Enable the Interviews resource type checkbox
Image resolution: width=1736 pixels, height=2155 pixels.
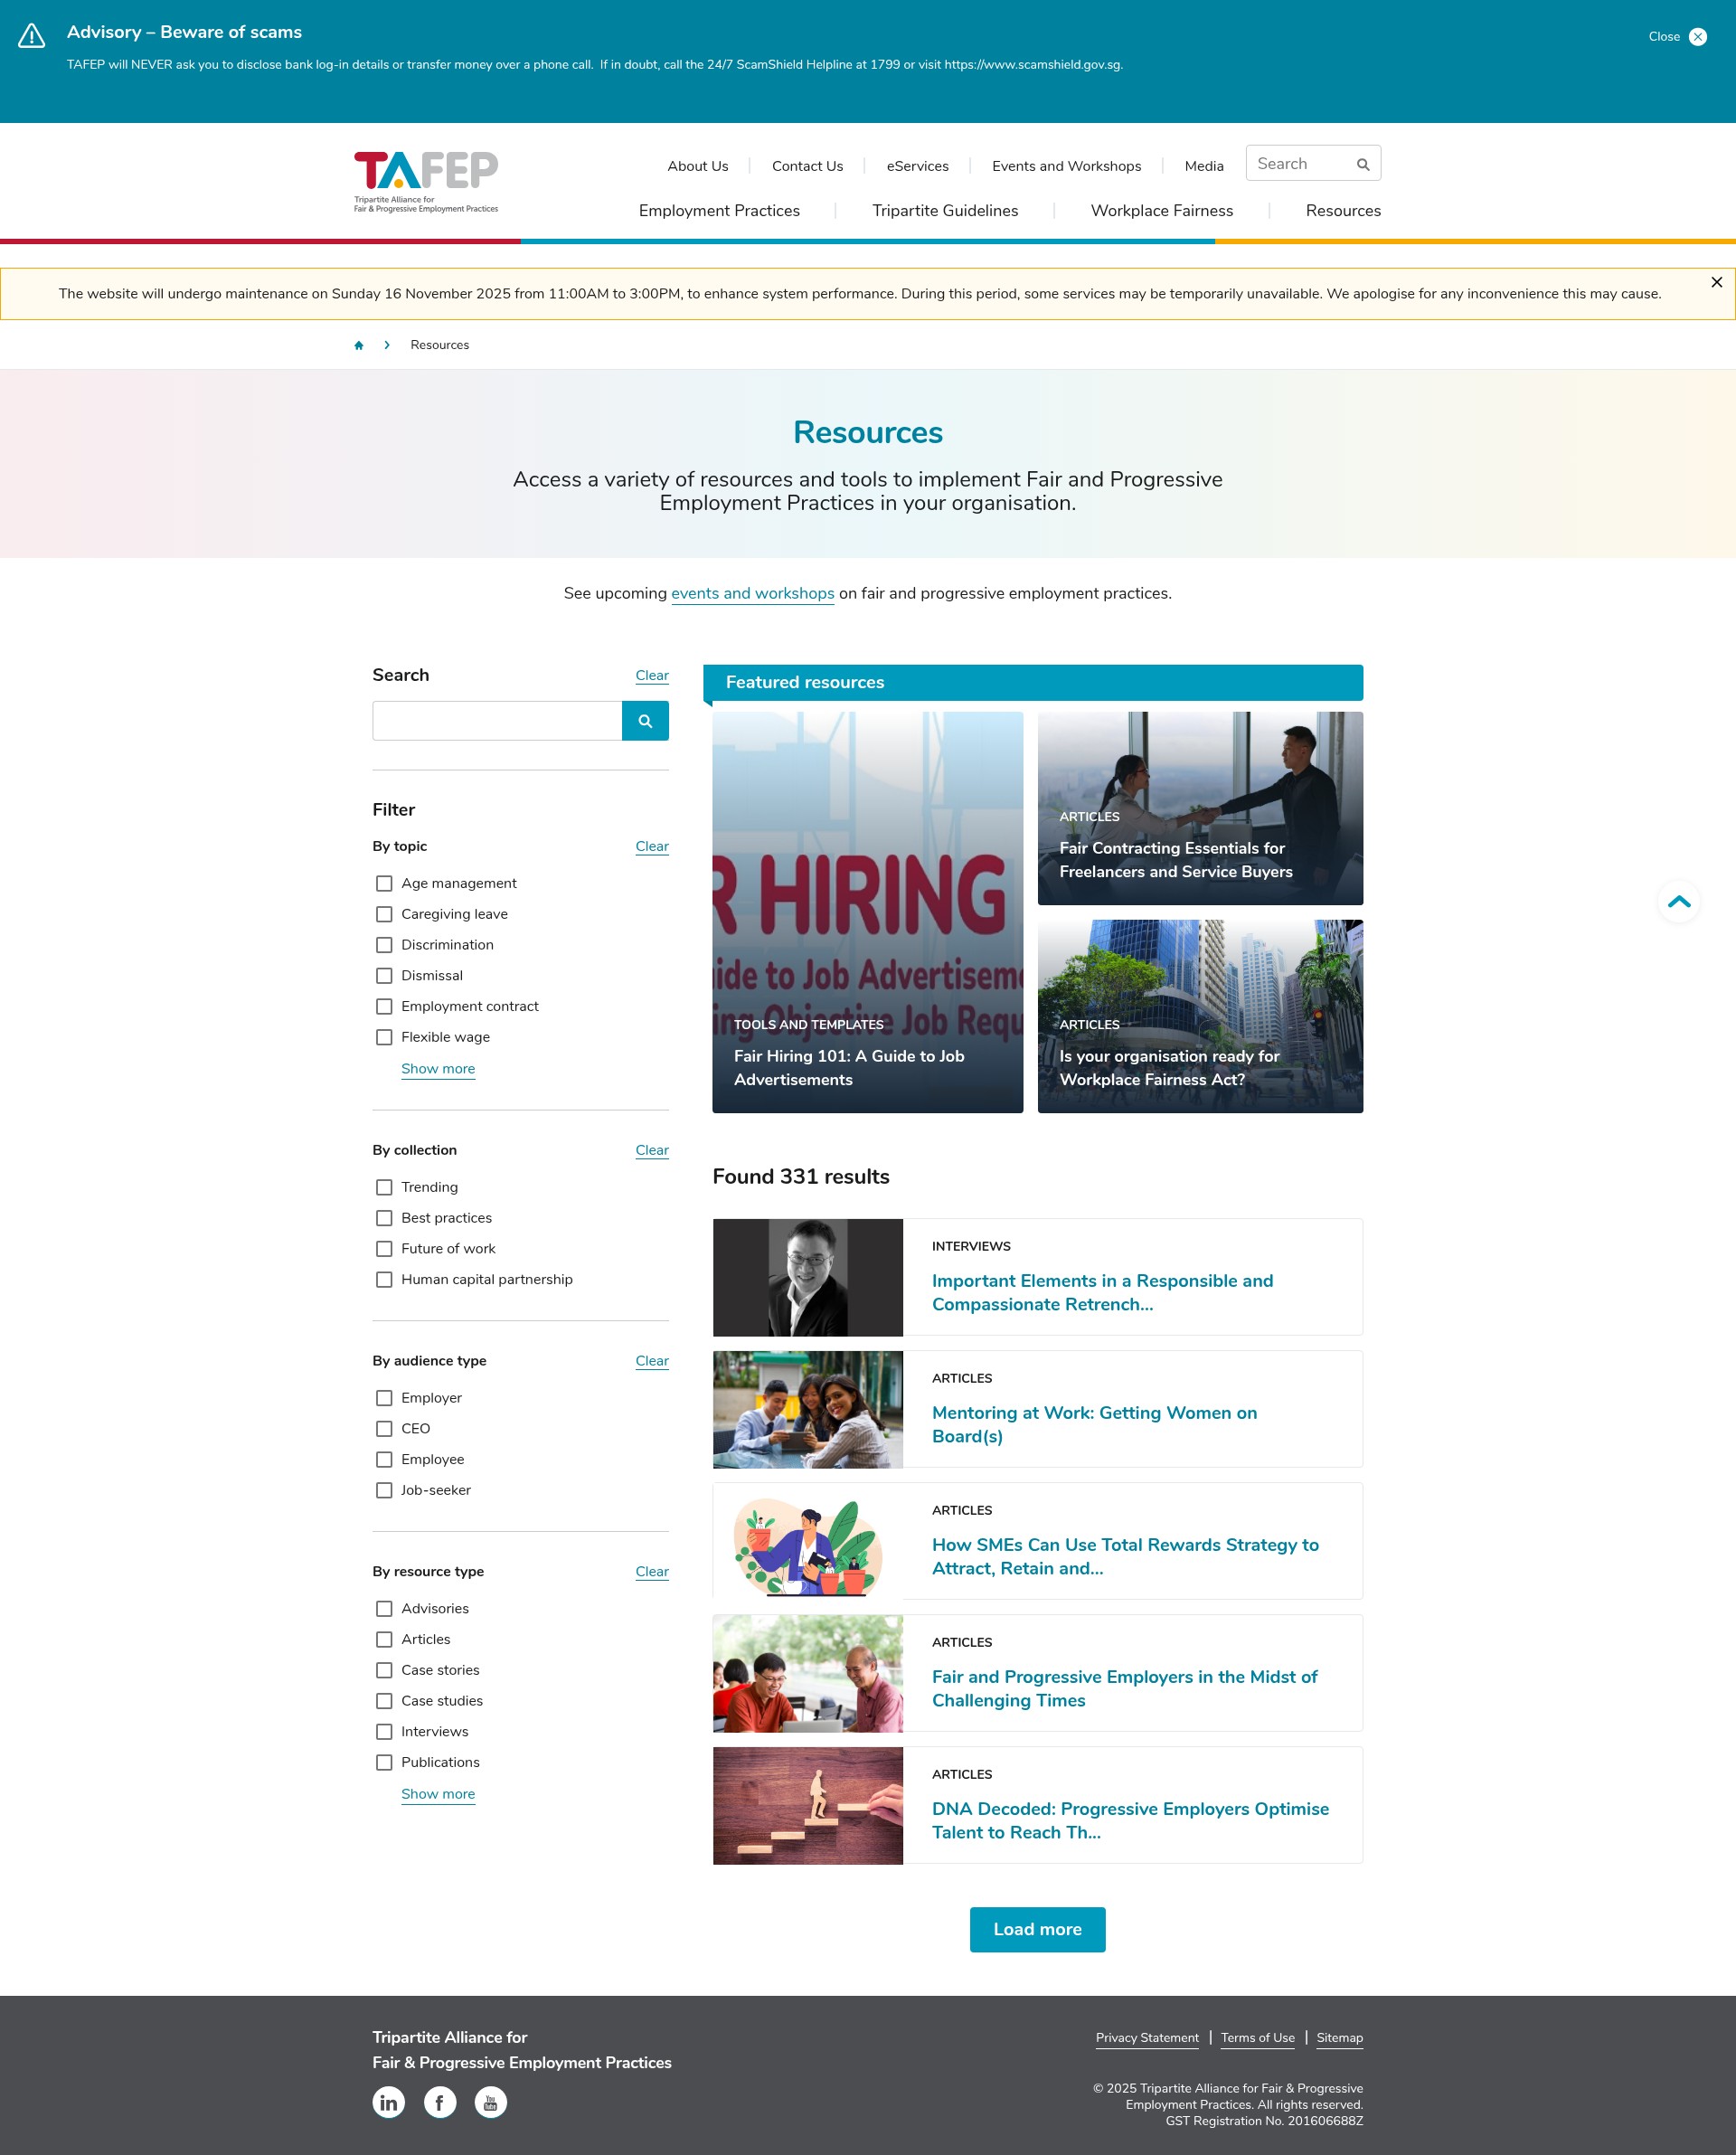pos(384,1731)
